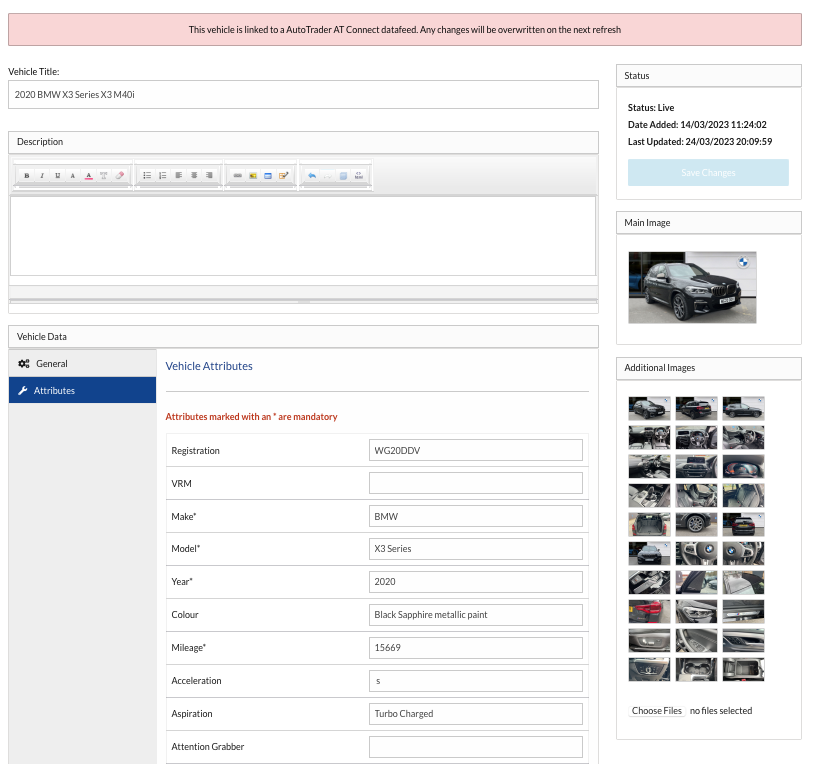Click the underline formatting icon
Image resolution: width=813 pixels, height=764 pixels.
[x=57, y=175]
